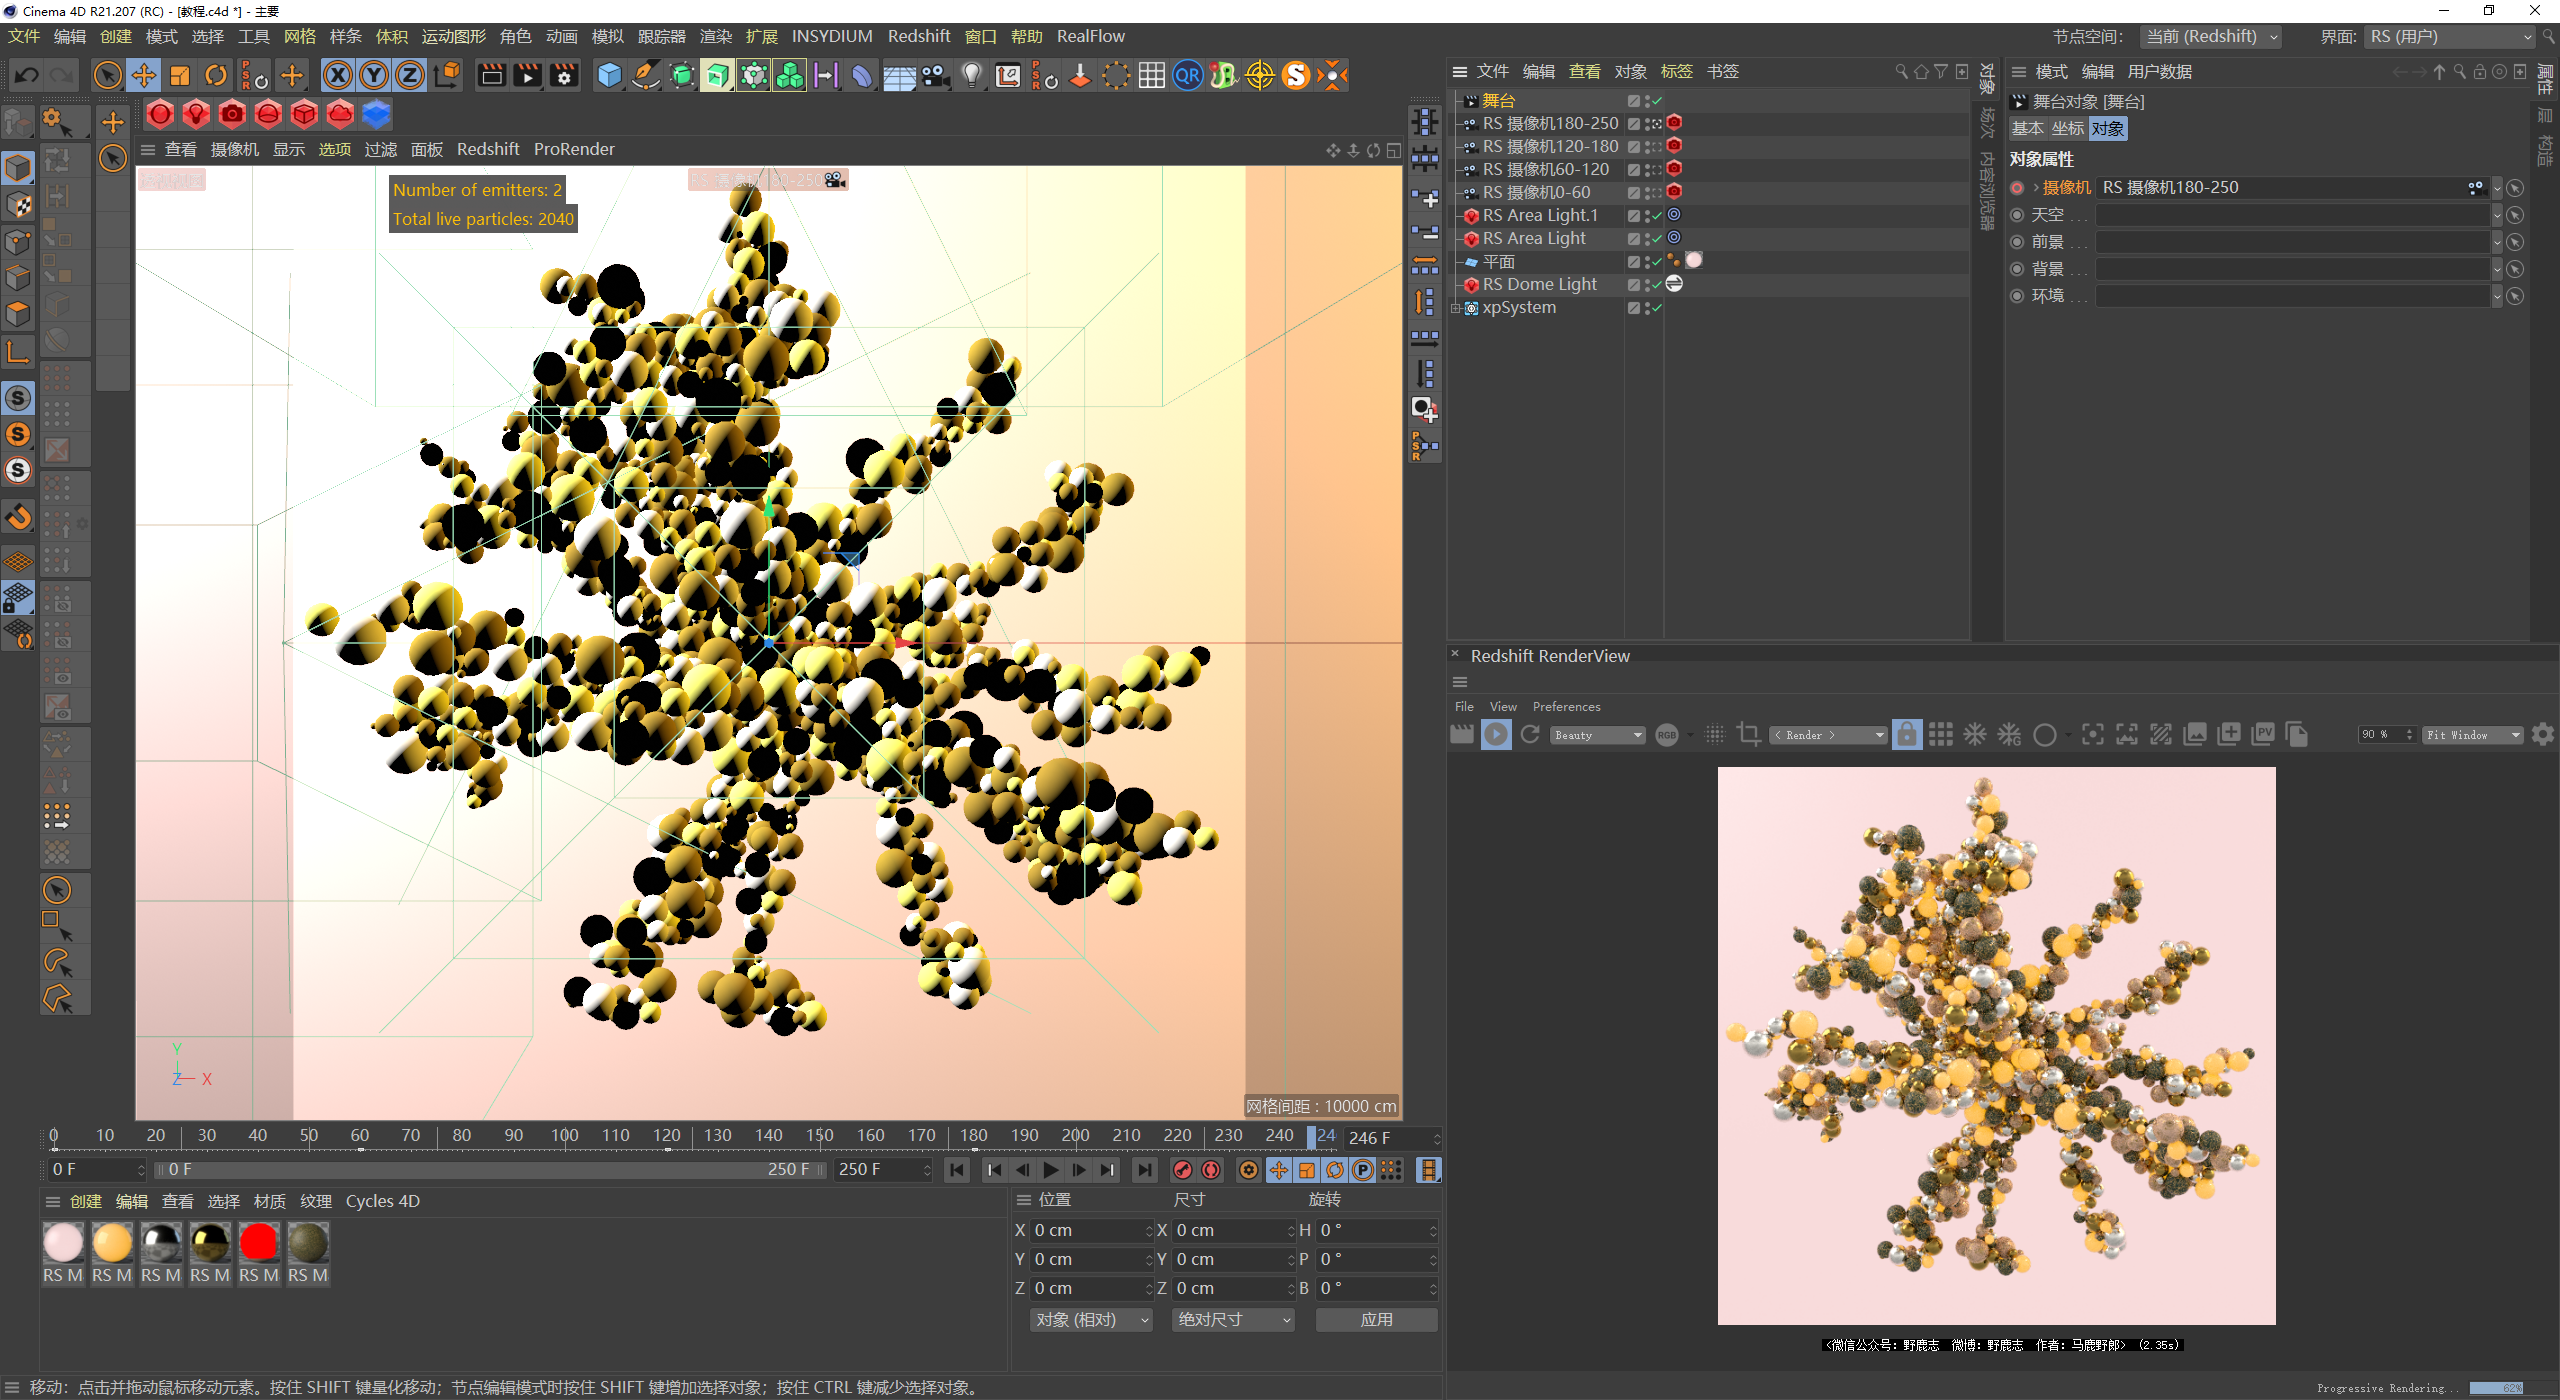Click the 摄像机 link field
Image resolution: width=2560 pixels, height=1400 pixels.
[x=2292, y=188]
